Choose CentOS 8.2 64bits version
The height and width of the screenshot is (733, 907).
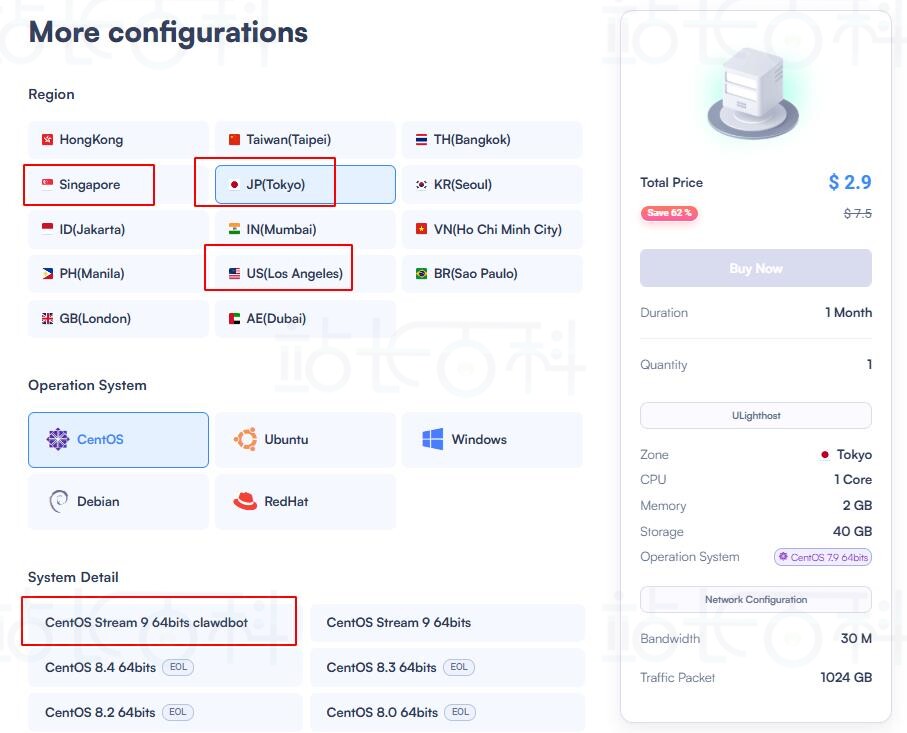165,712
